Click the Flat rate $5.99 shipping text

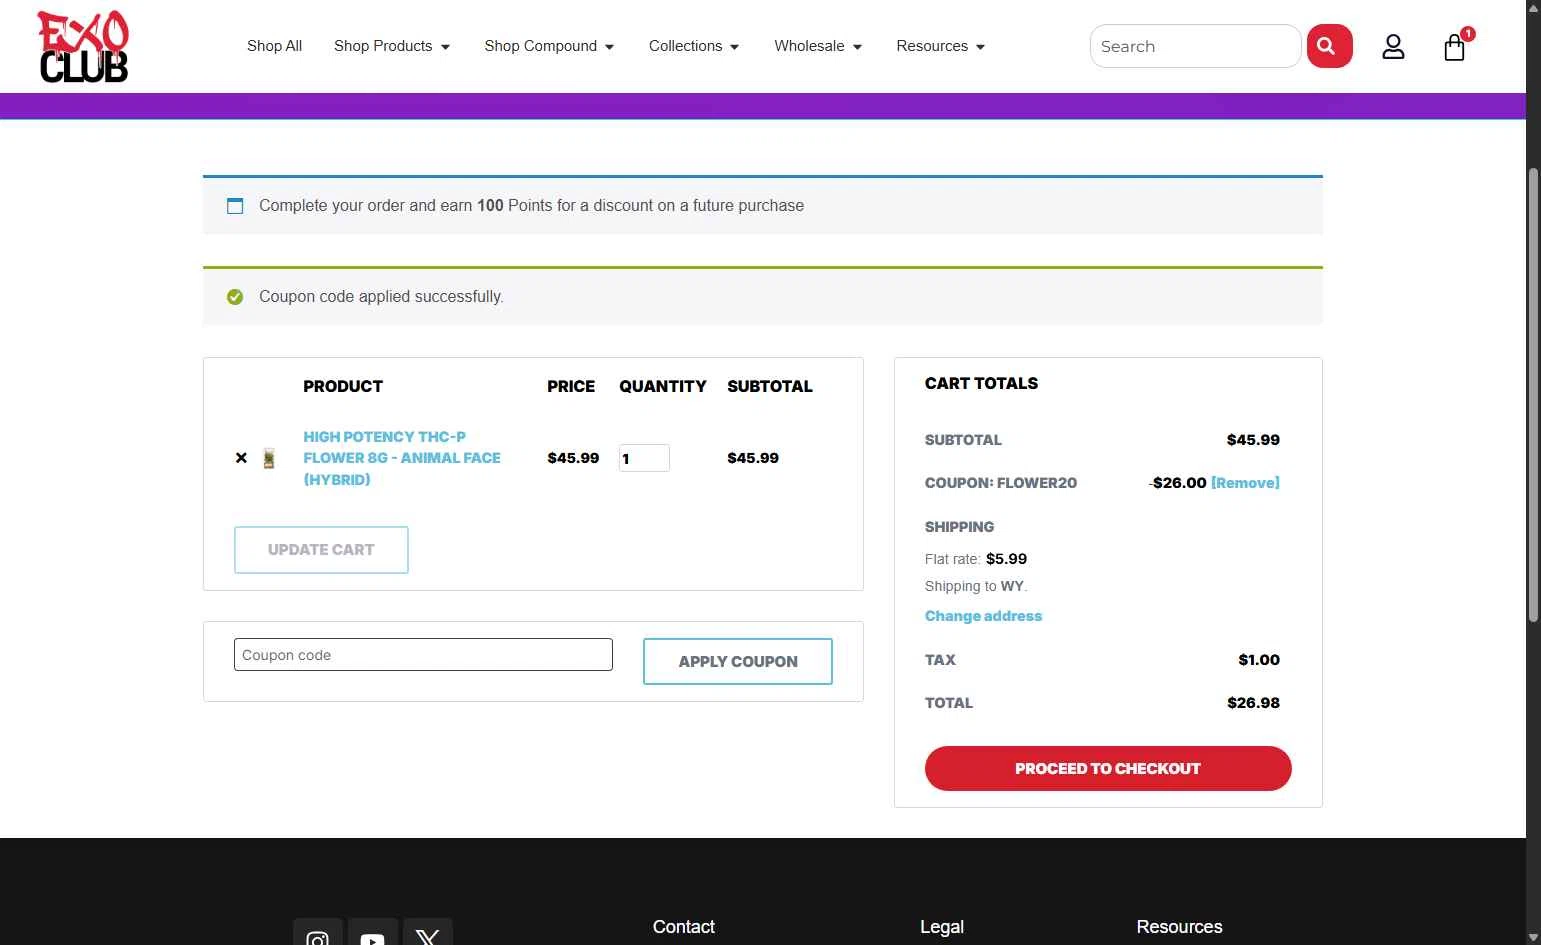(x=976, y=559)
